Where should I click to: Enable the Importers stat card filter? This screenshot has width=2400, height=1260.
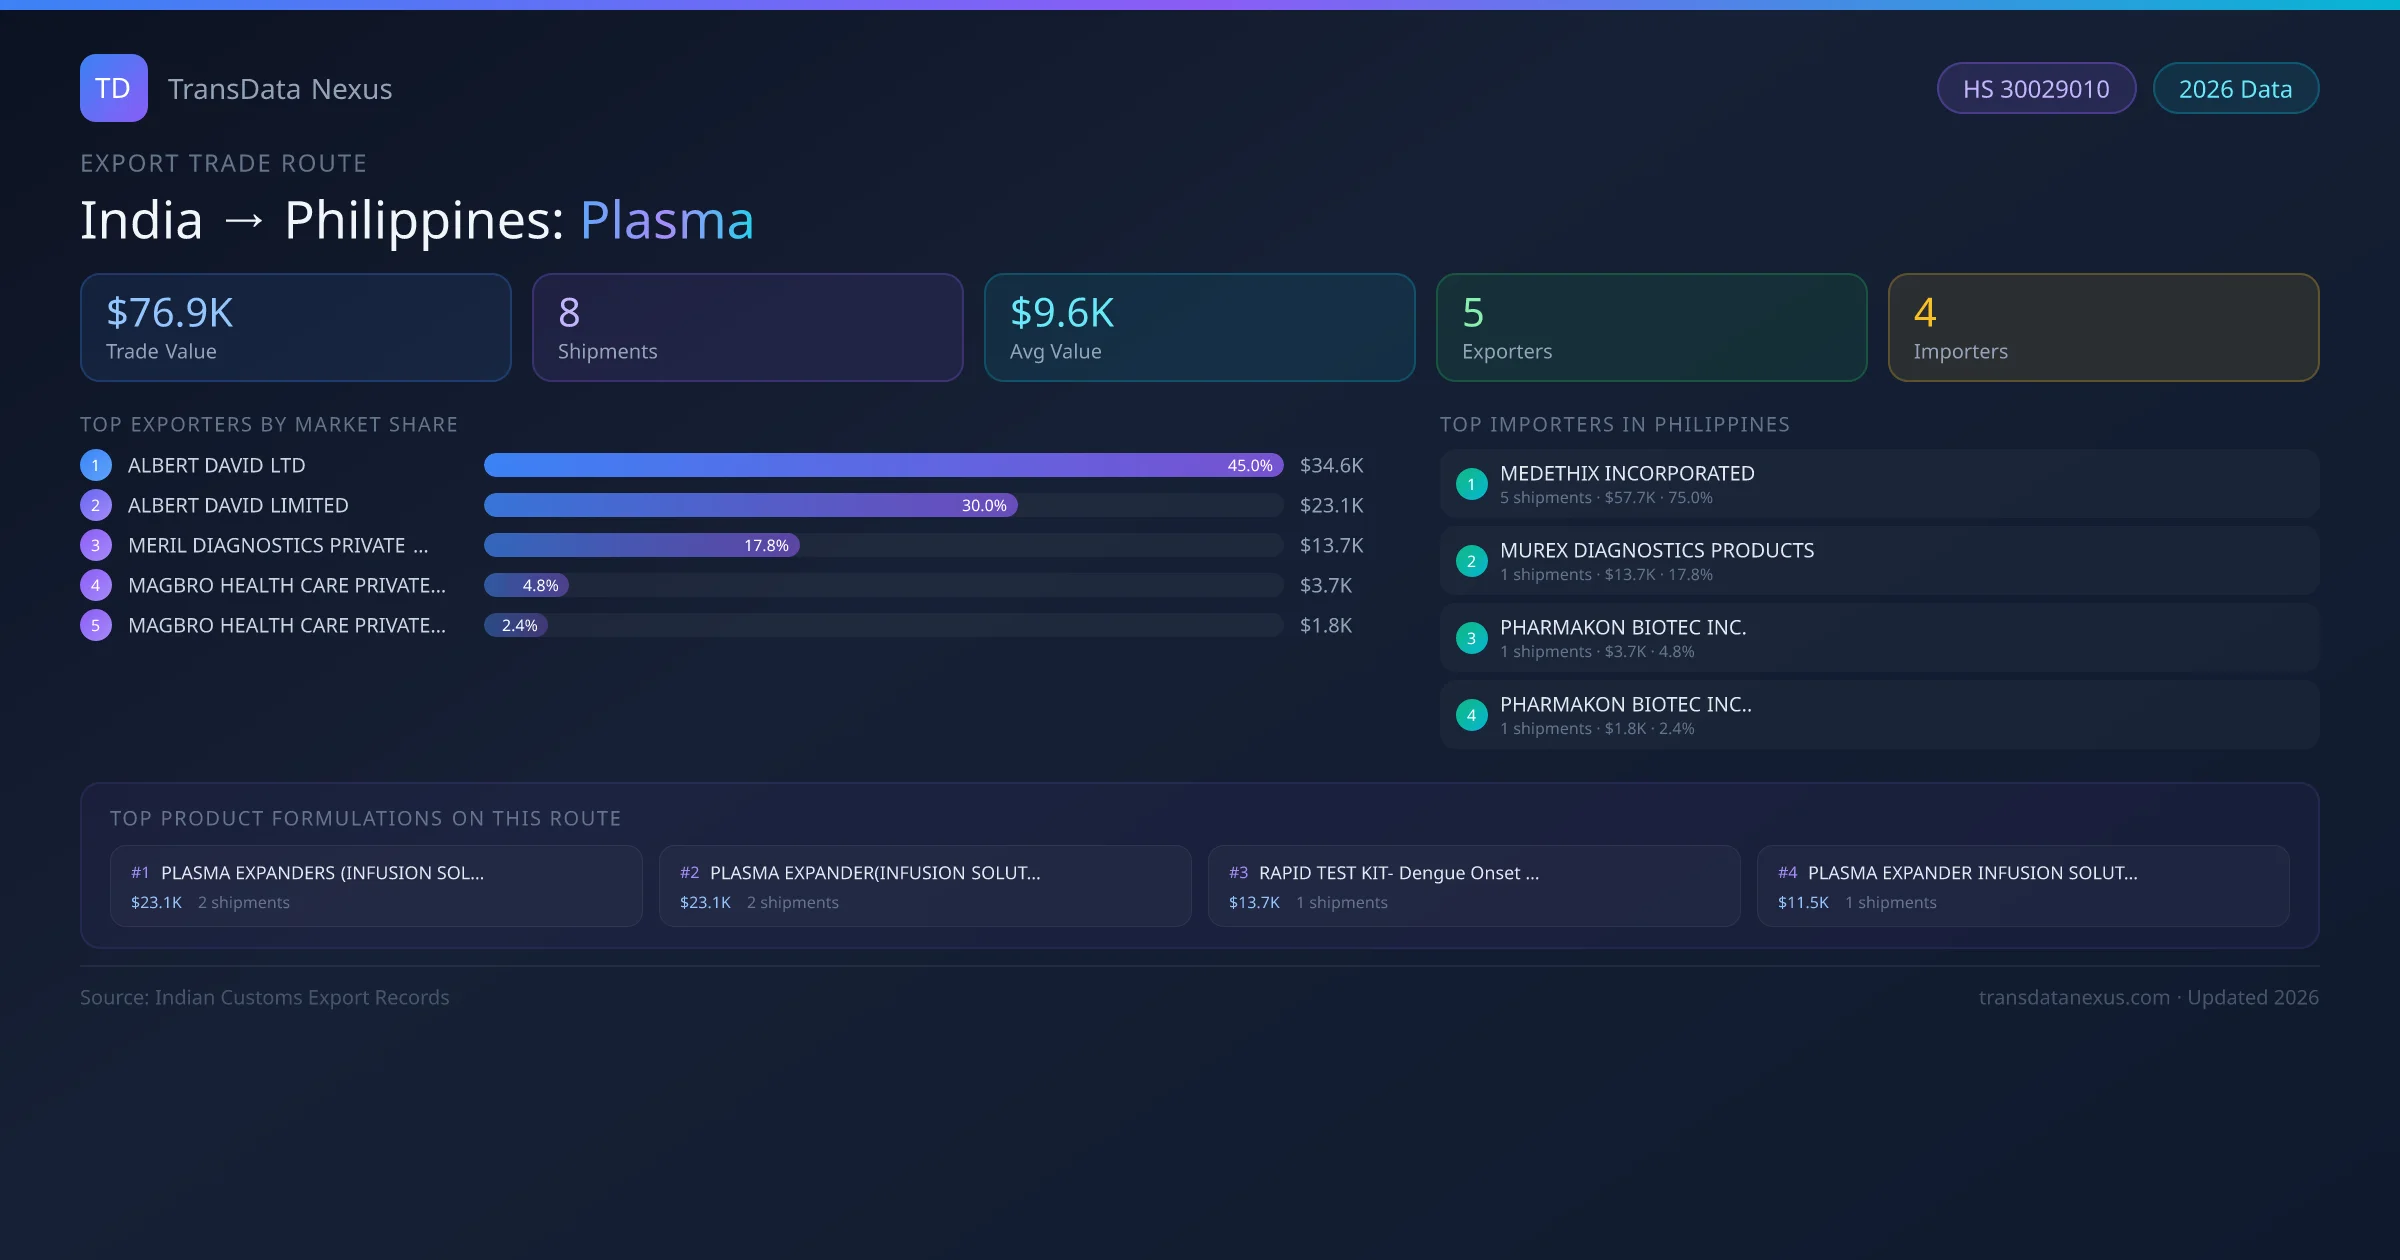(x=2103, y=327)
